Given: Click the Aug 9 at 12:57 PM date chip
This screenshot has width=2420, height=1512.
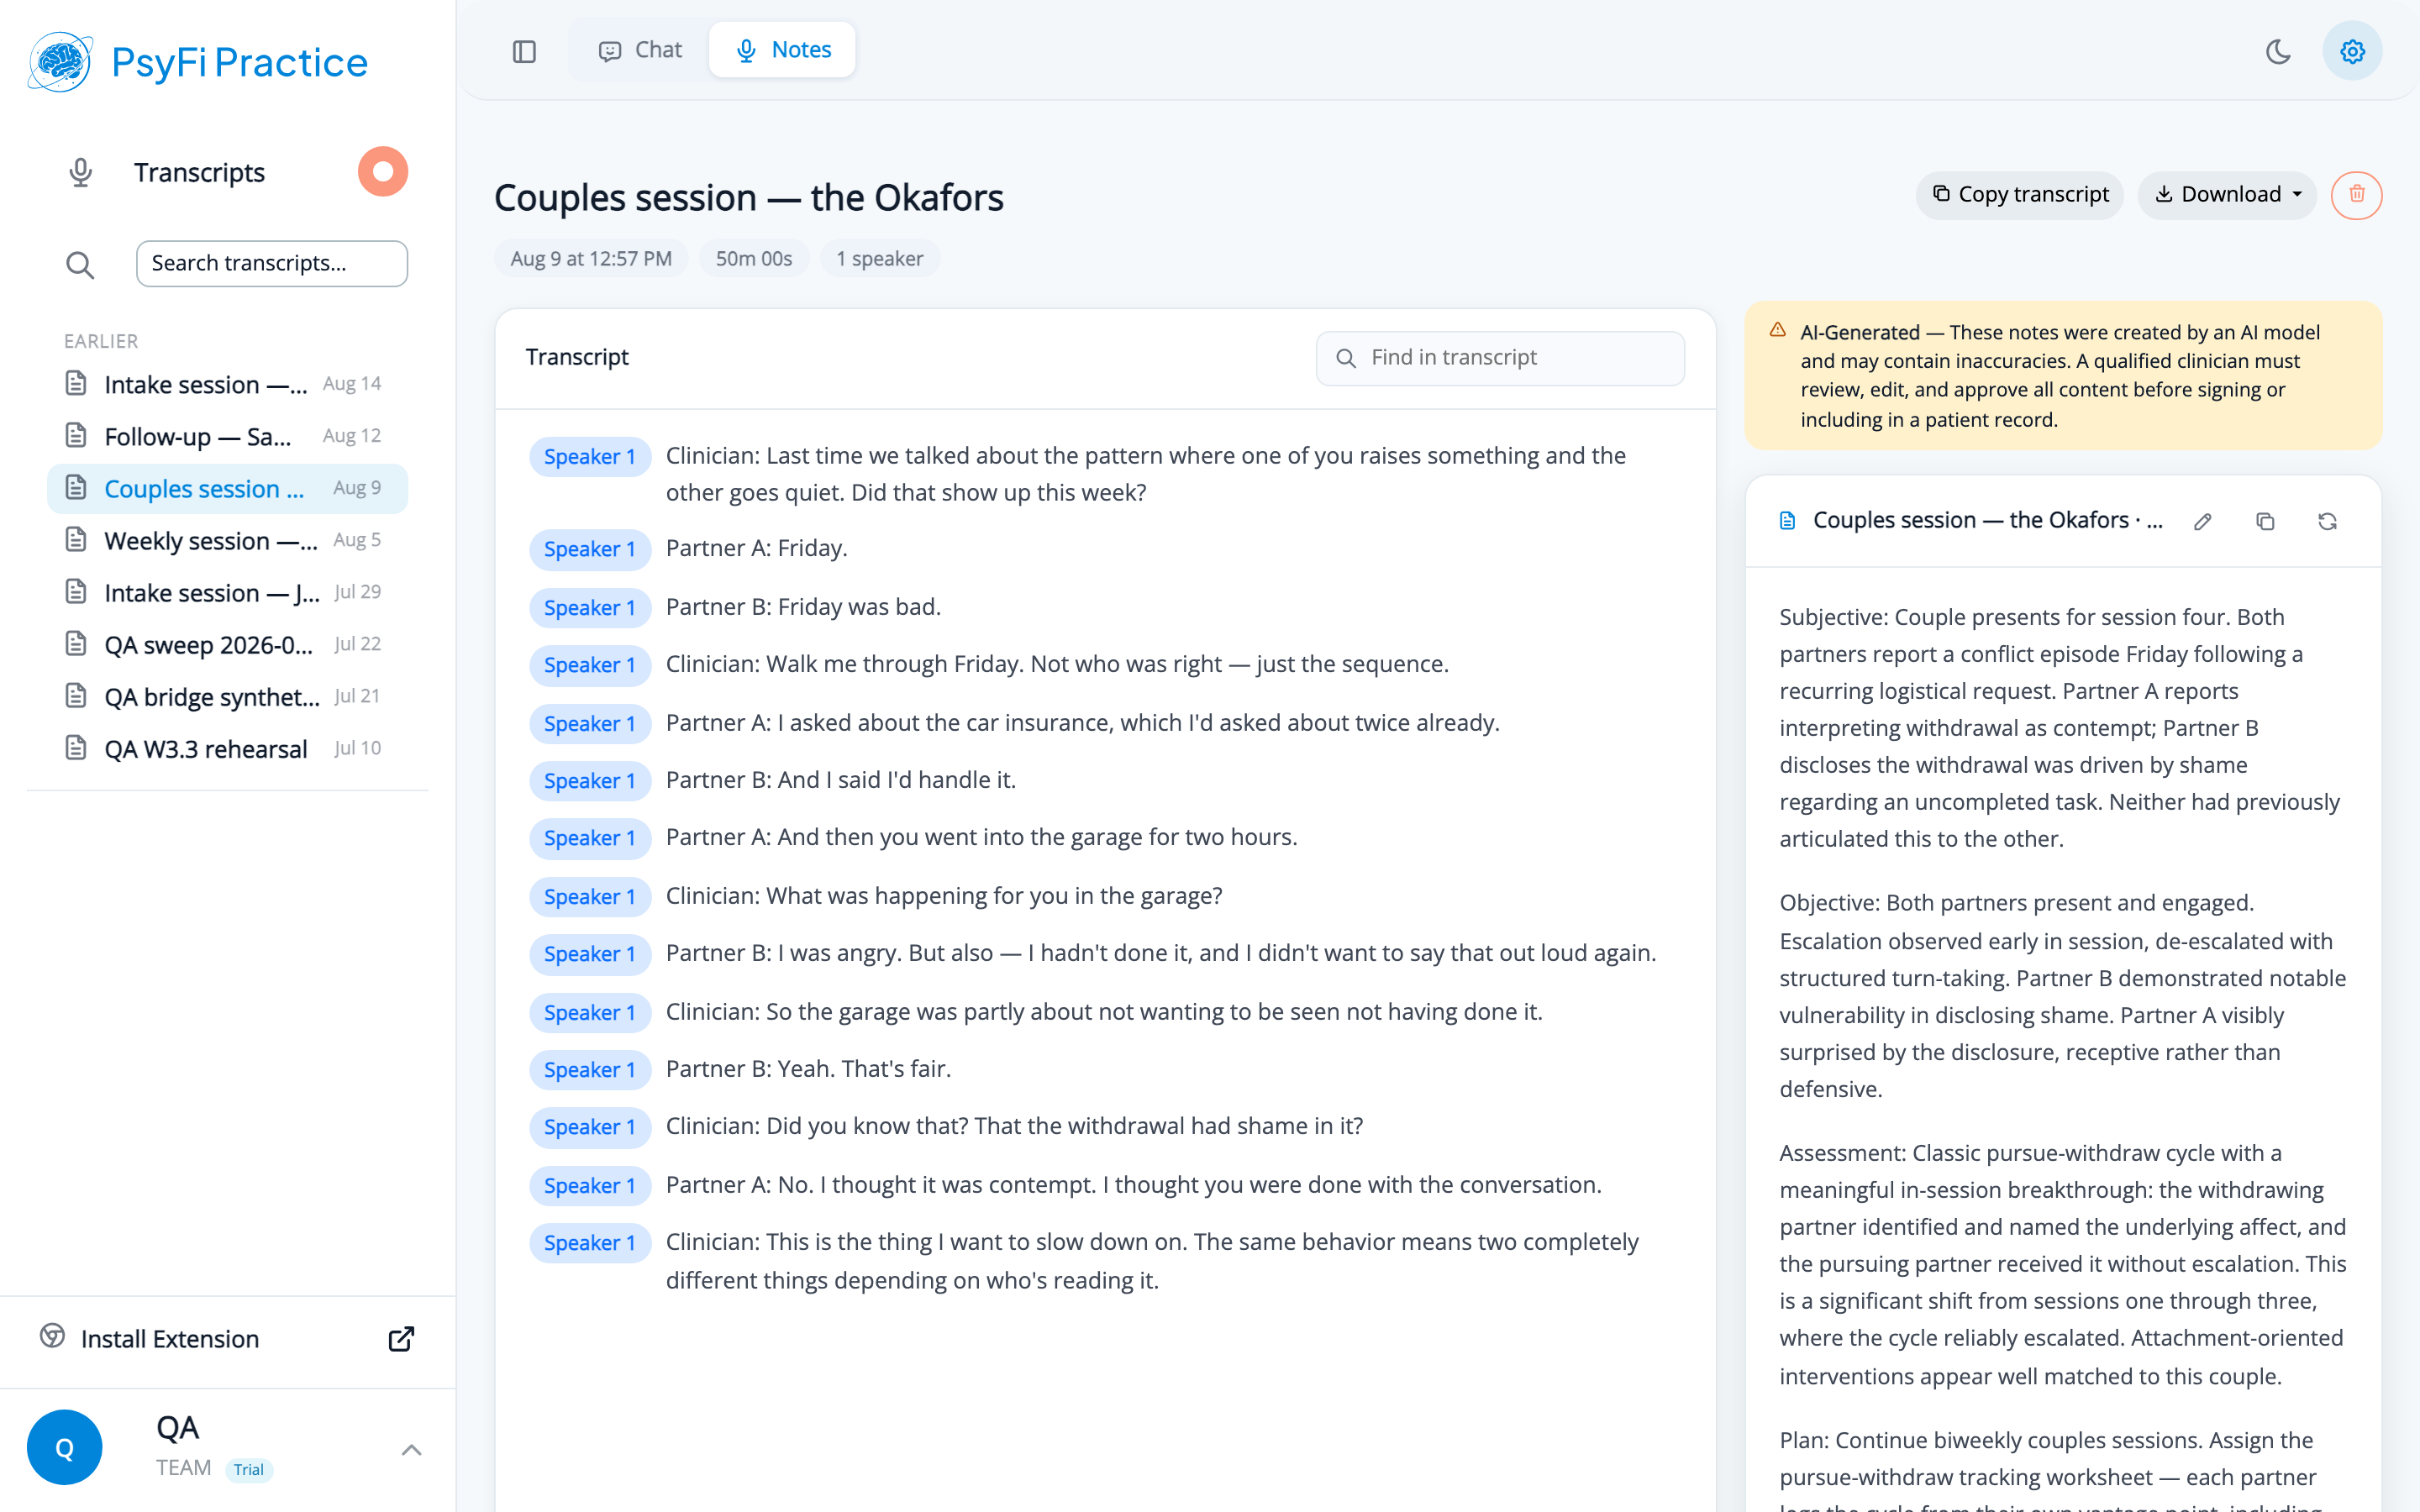Looking at the screenshot, I should [x=591, y=259].
